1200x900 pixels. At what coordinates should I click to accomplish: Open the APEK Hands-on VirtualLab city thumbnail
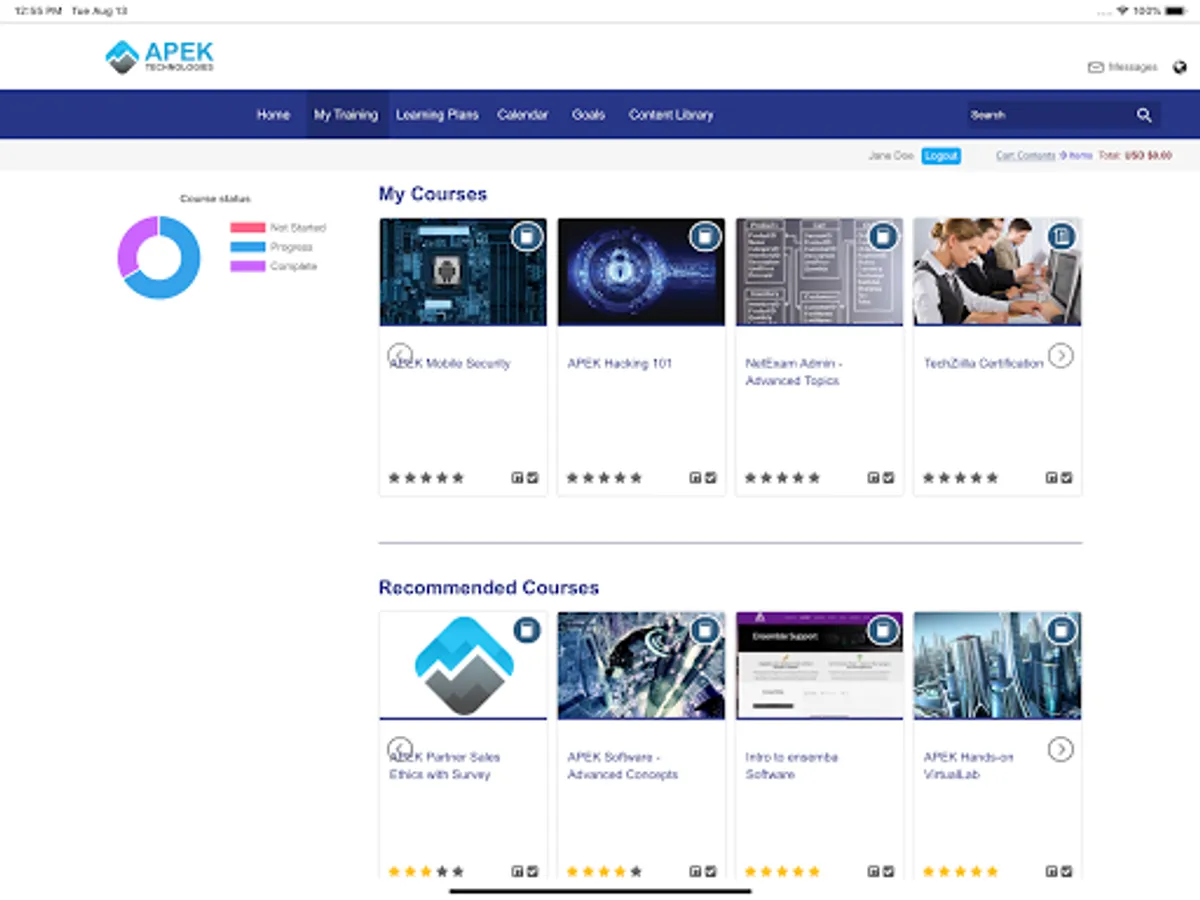997,664
